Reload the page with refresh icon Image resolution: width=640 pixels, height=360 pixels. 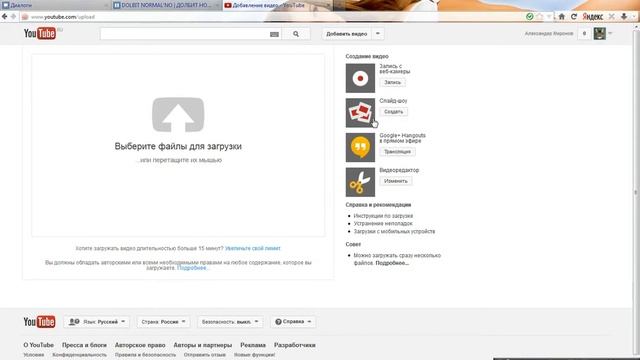(573, 16)
